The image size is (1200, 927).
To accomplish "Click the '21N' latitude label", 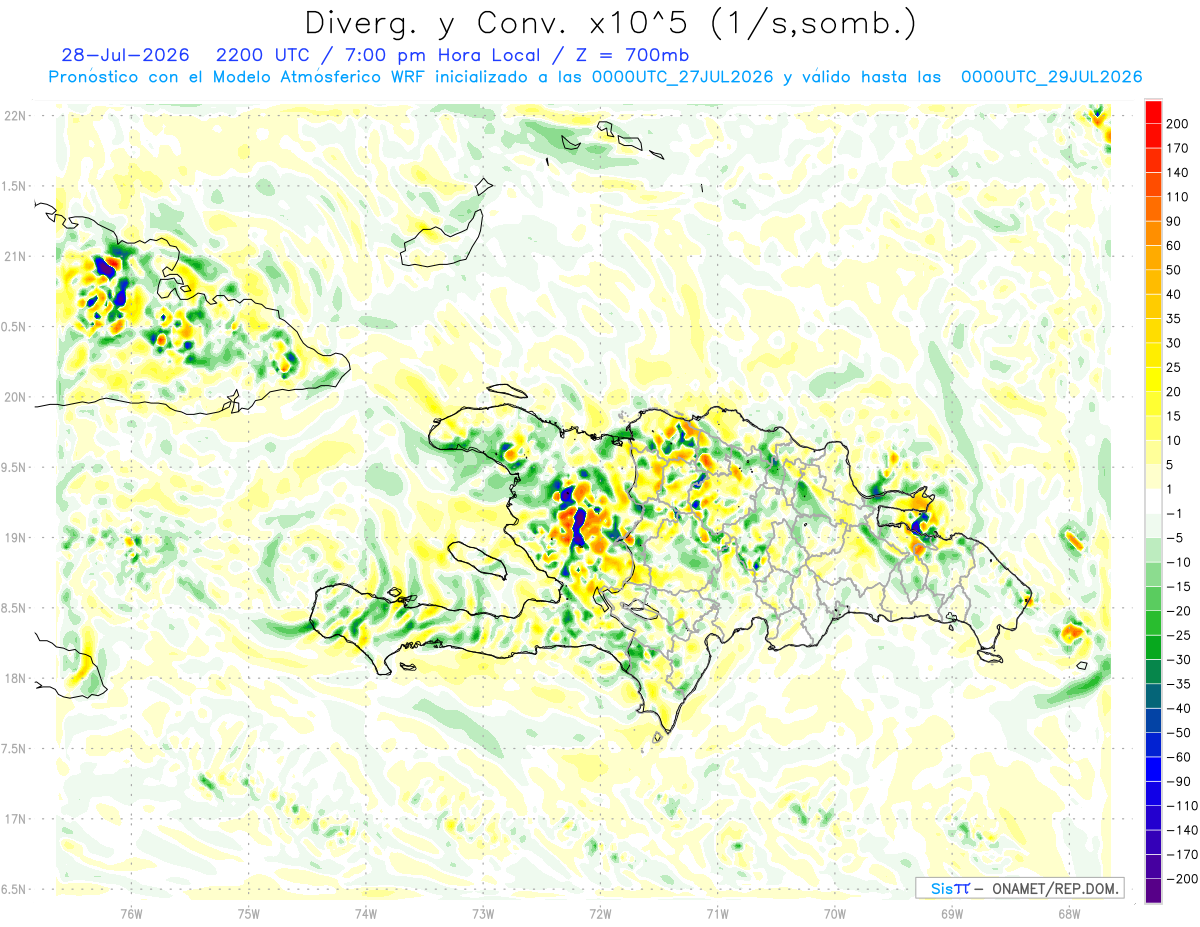I will coord(14,257).
